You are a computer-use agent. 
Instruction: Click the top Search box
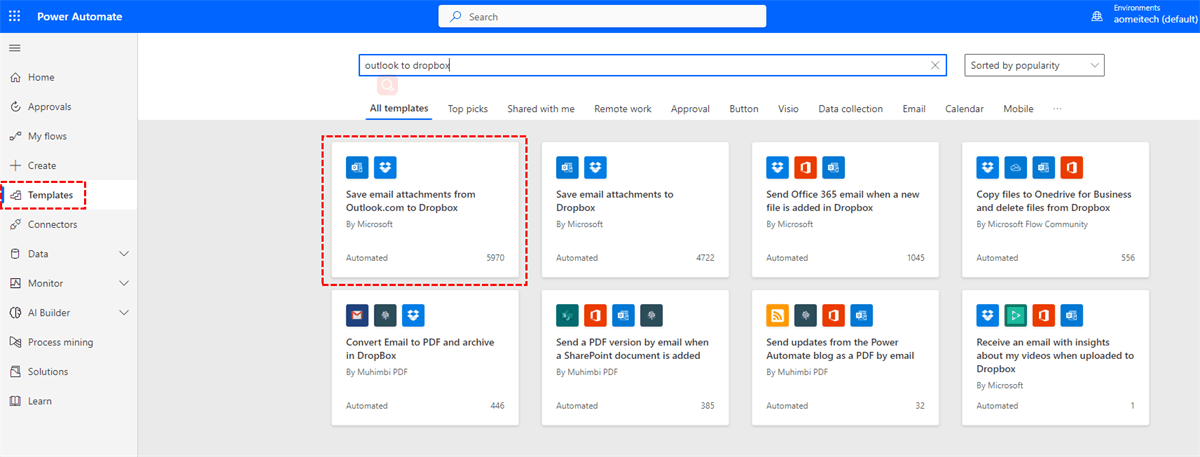(602, 17)
